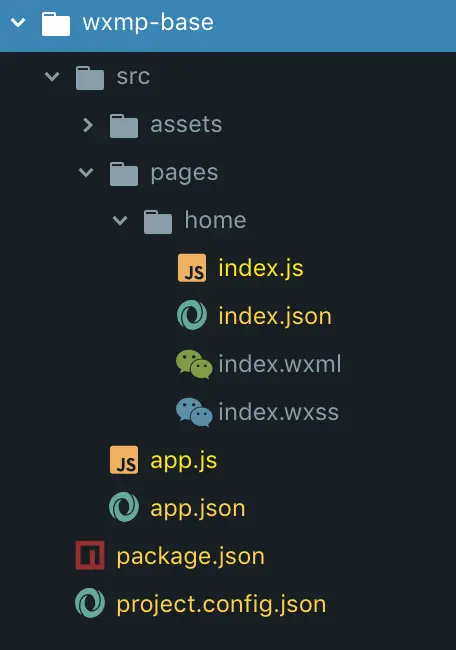Open the index.js file

click(261, 269)
